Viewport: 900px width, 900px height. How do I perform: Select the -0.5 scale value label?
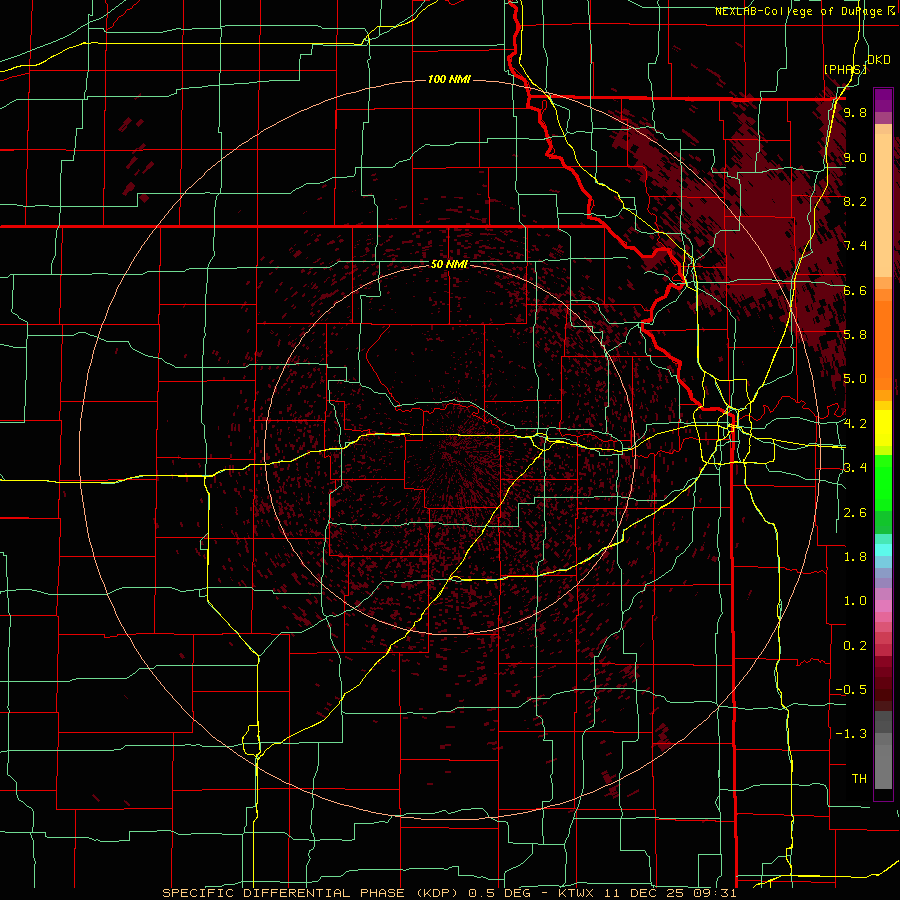click(x=851, y=690)
